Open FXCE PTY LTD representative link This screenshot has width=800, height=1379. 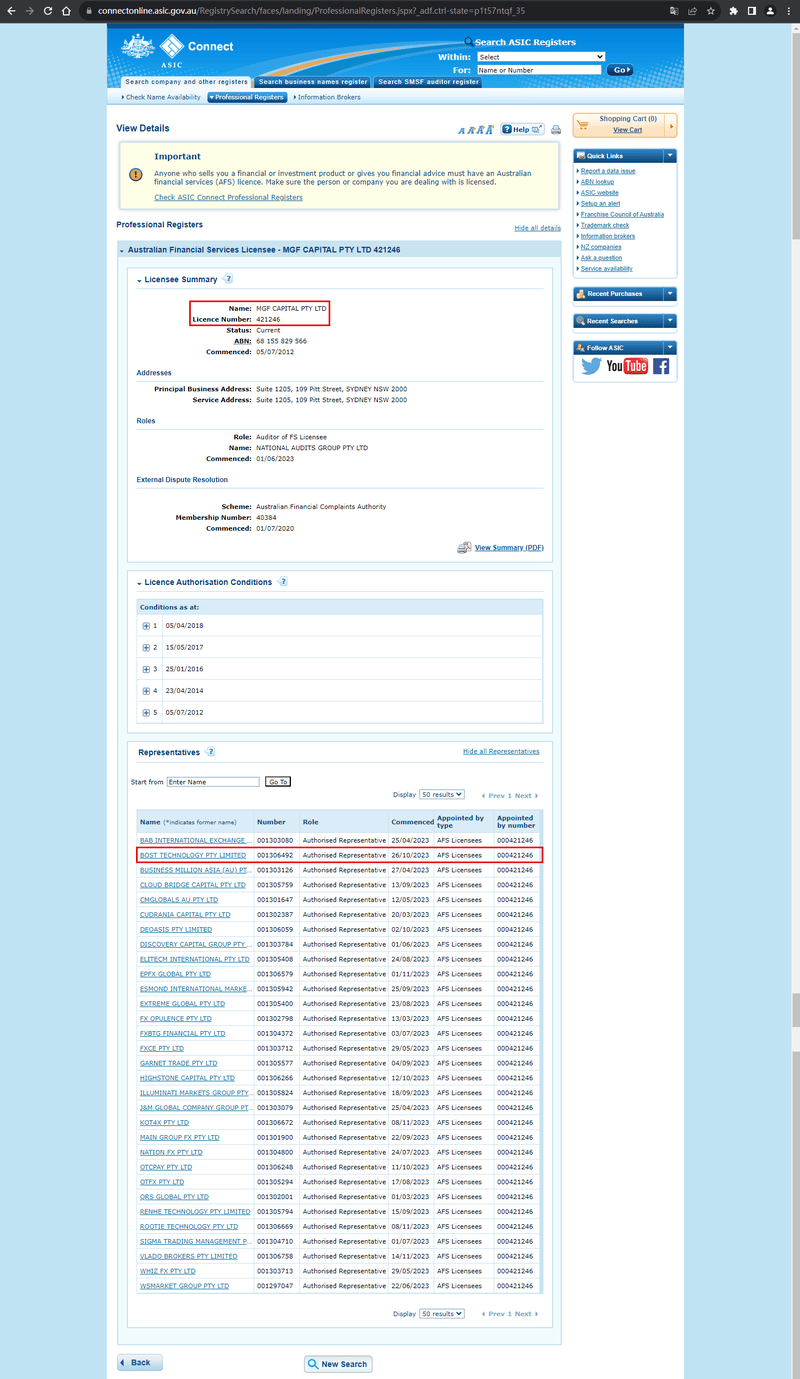162,1049
